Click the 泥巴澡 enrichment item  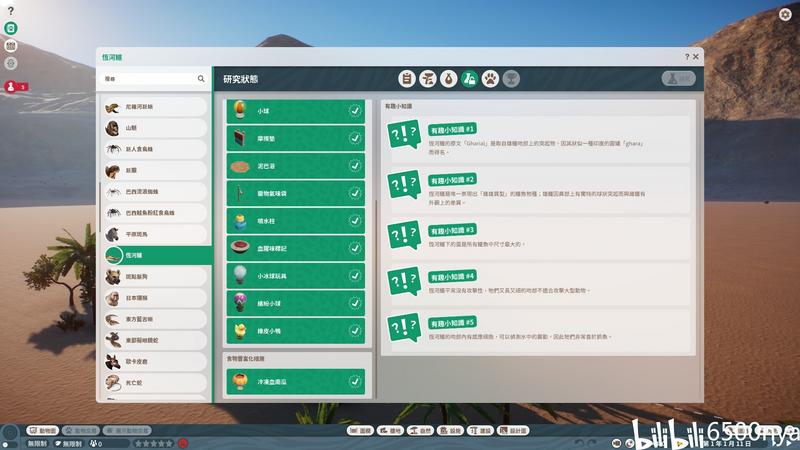point(296,166)
